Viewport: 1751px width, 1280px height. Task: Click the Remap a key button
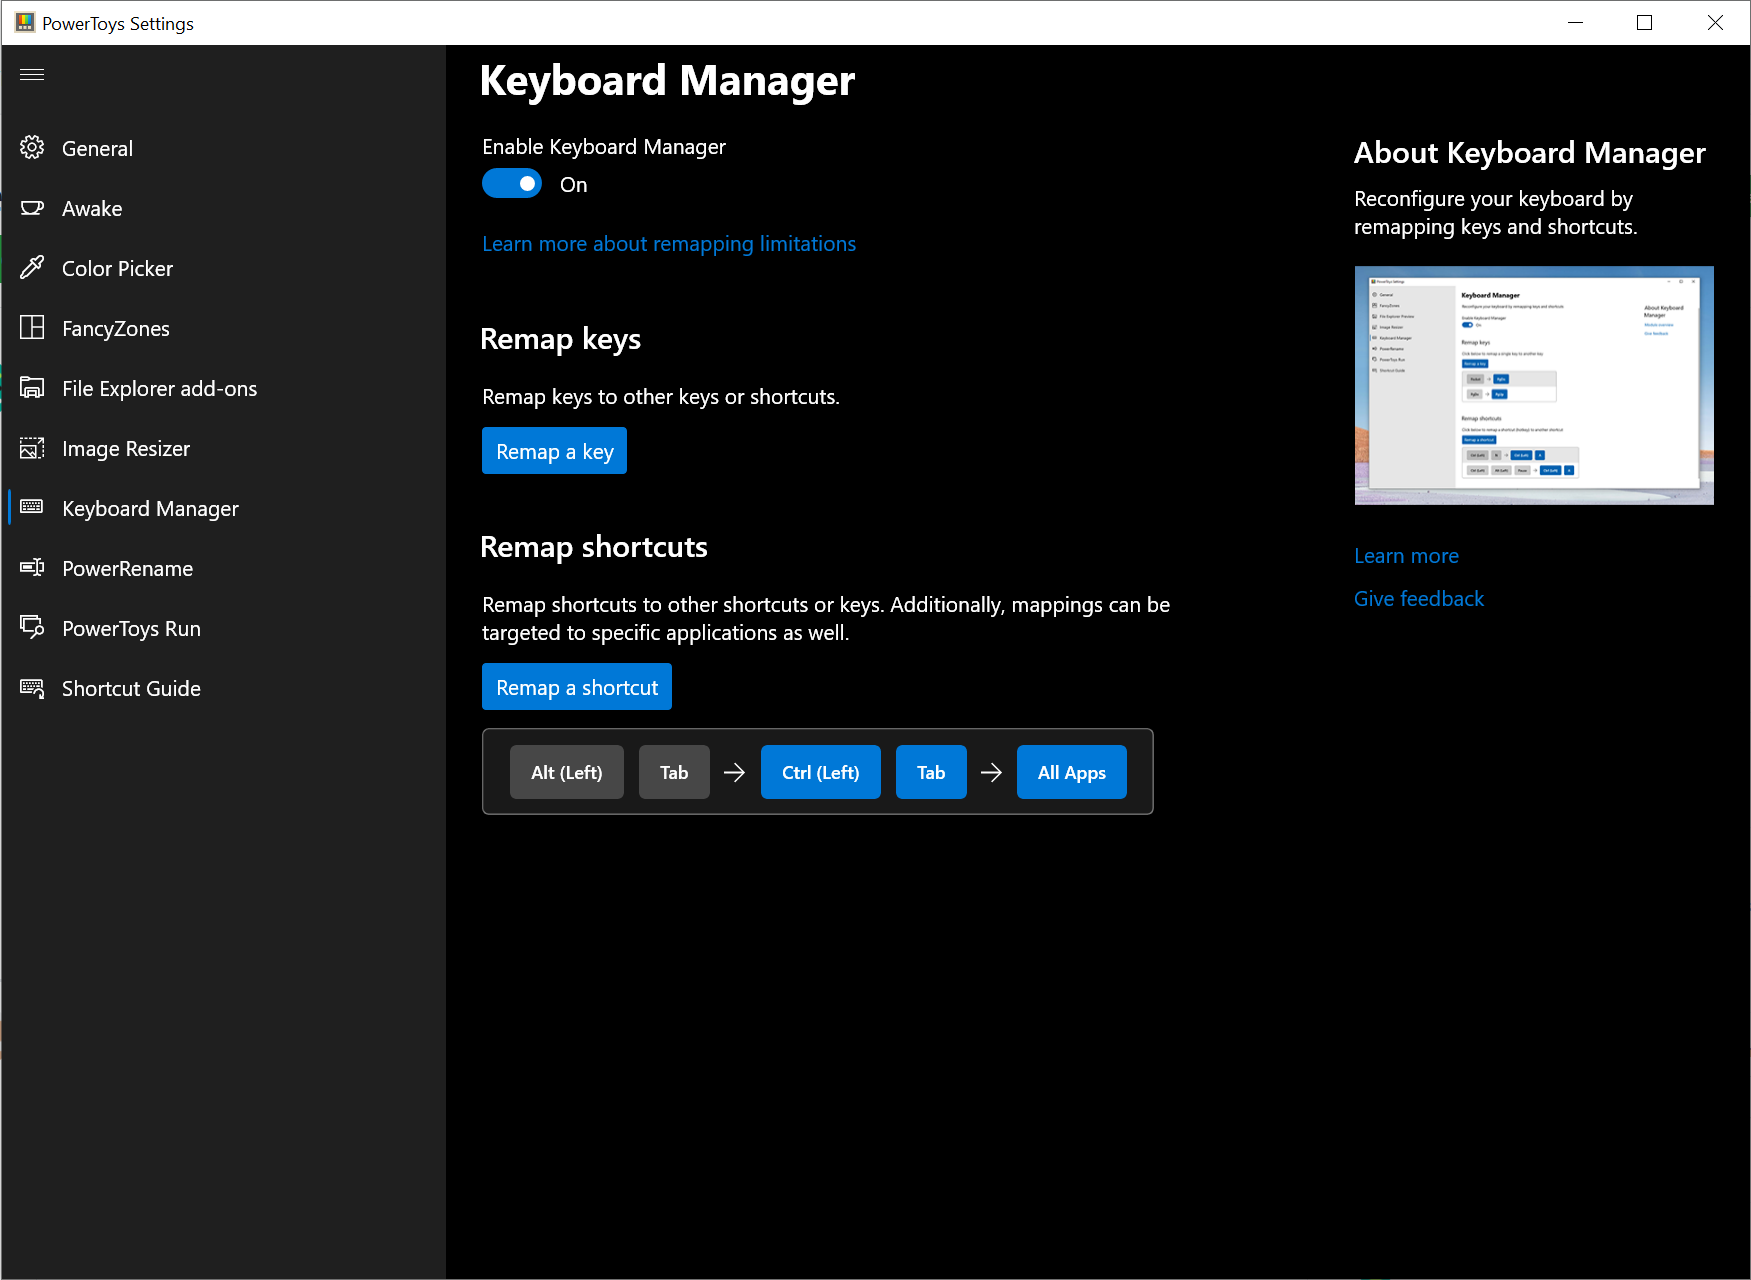tap(554, 450)
